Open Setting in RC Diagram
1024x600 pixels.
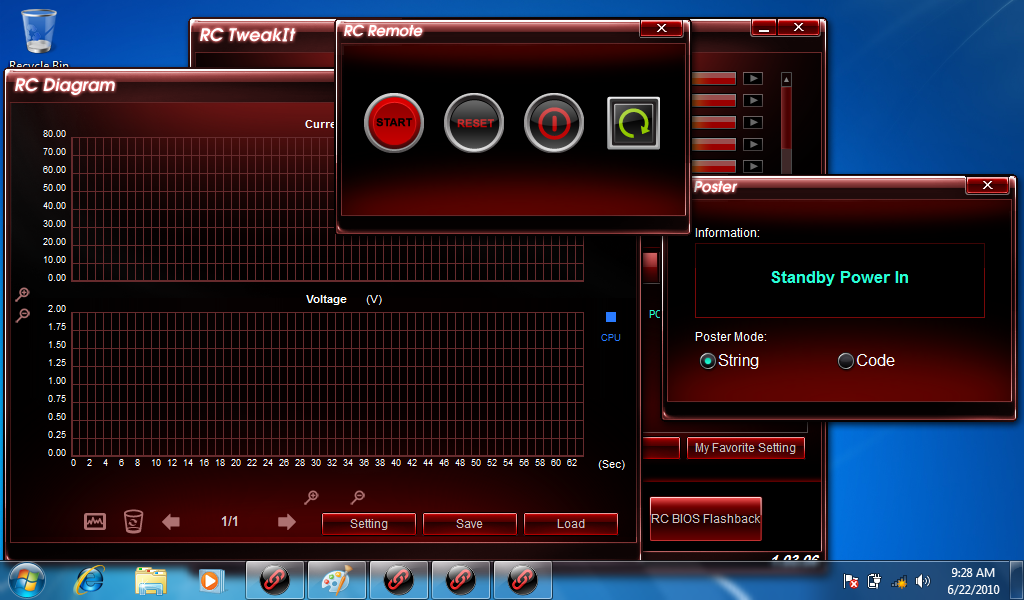pos(369,524)
